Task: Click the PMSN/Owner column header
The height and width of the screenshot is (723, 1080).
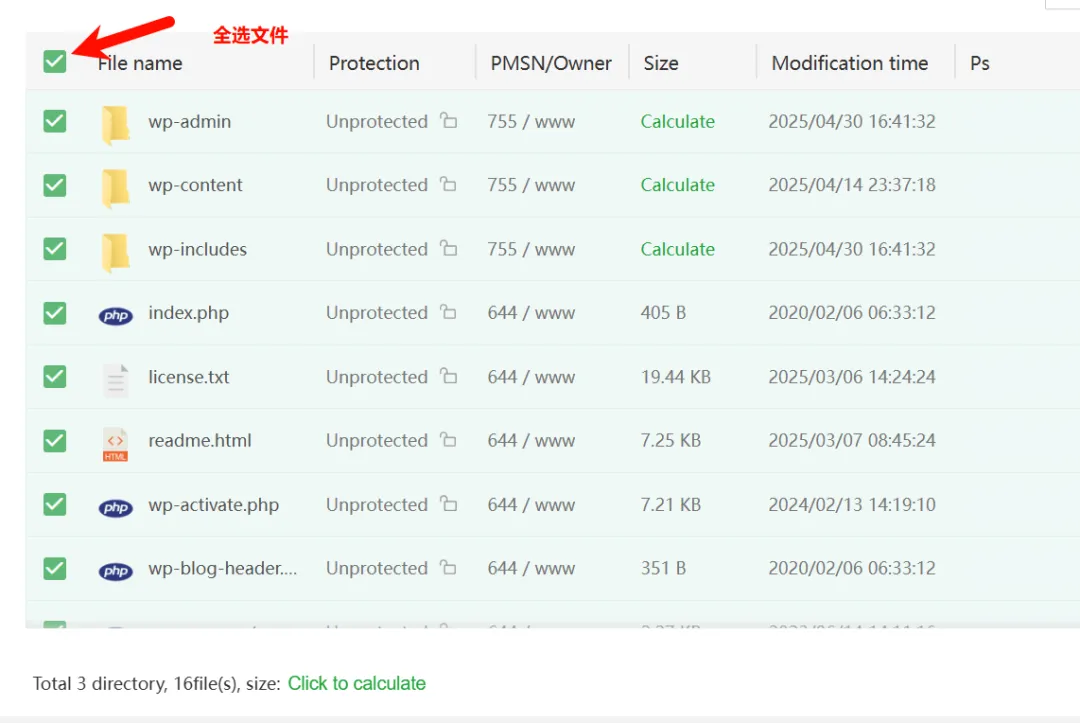Action: click(551, 63)
